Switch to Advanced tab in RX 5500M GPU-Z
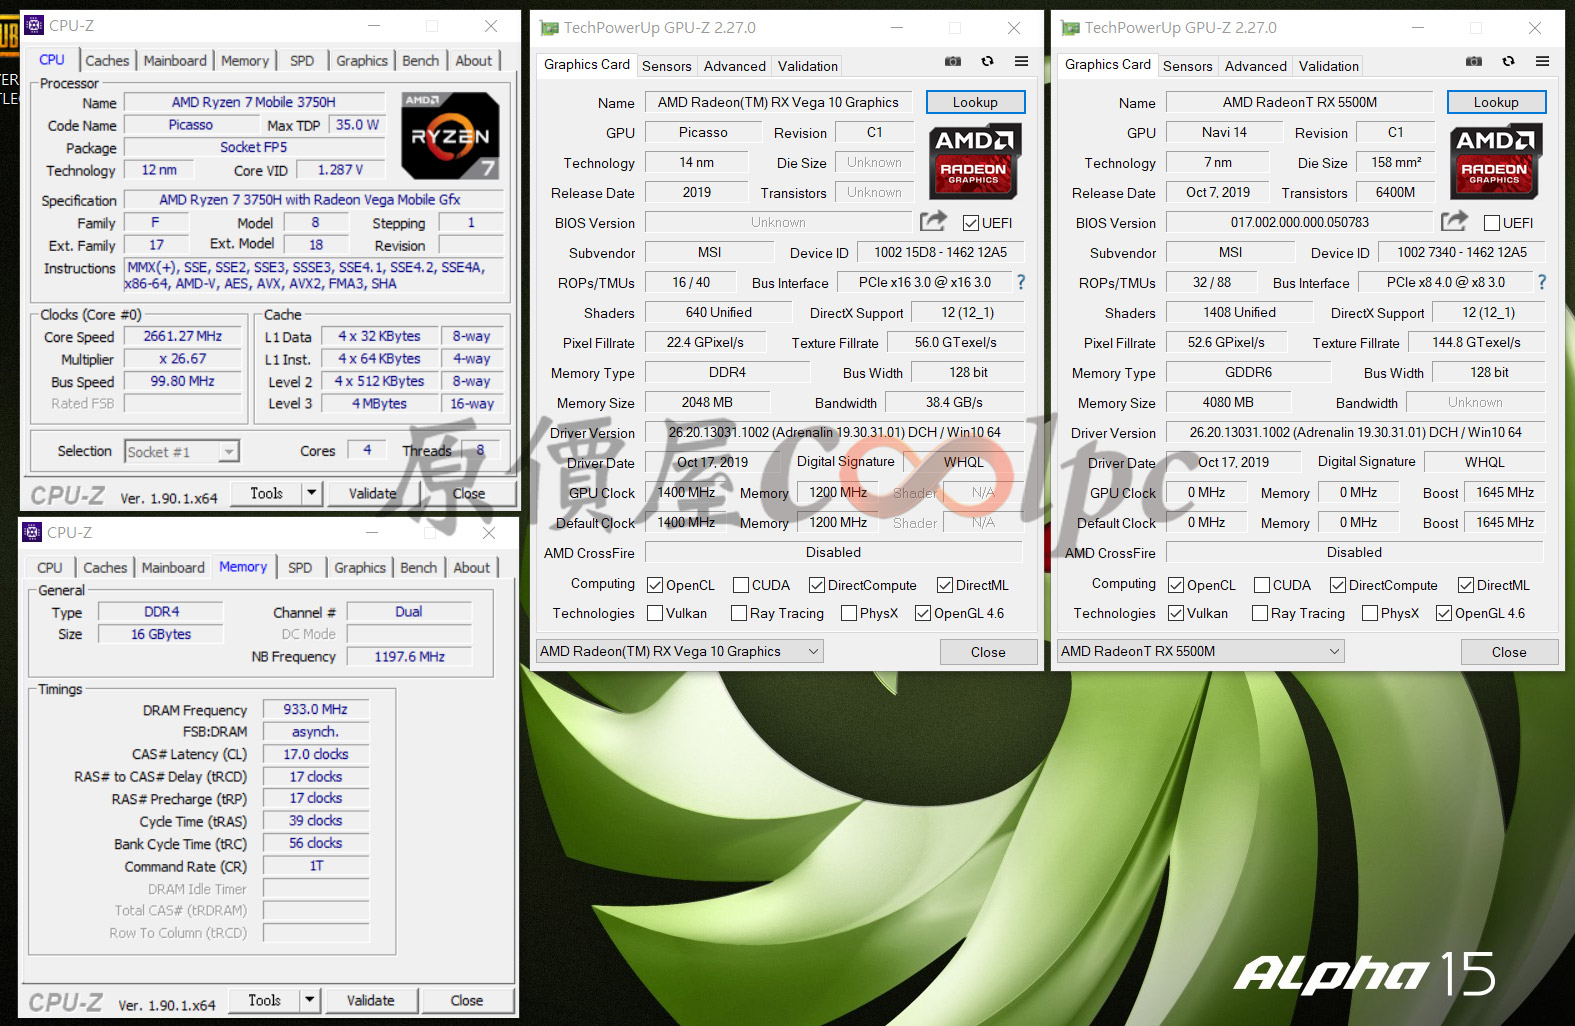 1256,66
